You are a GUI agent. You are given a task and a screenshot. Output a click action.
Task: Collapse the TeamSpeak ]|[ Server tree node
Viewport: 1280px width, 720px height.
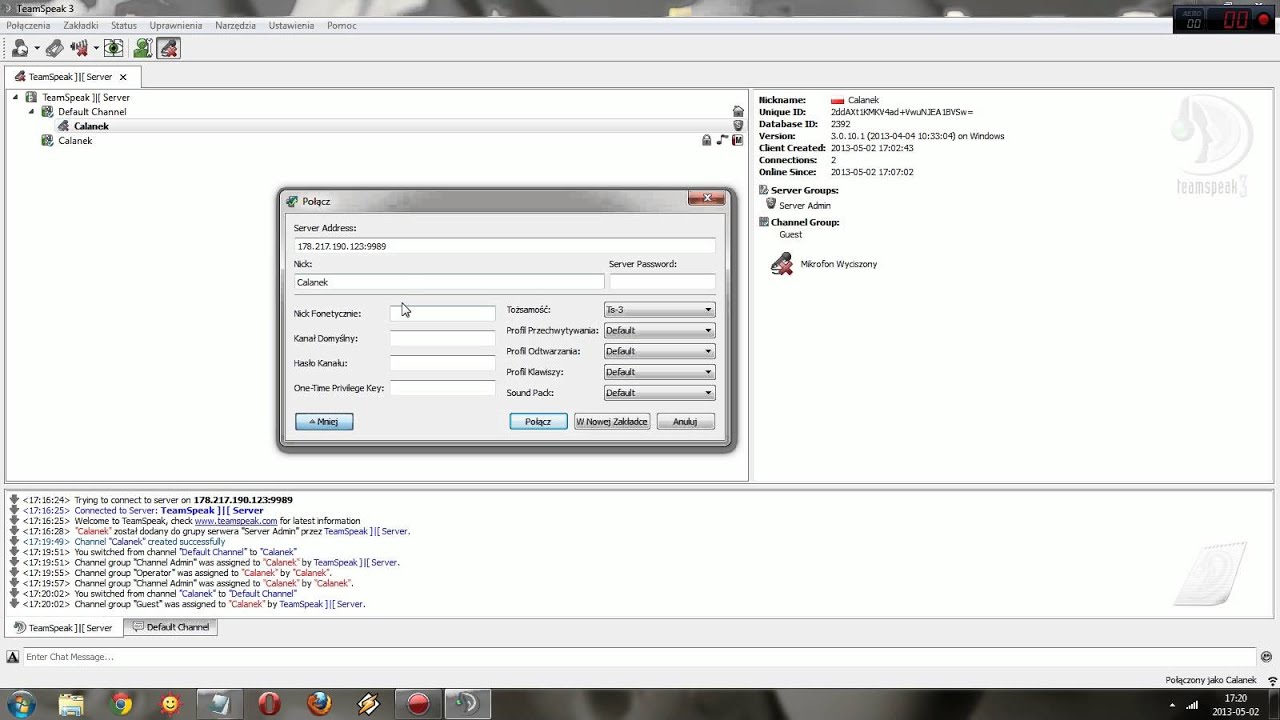[x=15, y=97]
